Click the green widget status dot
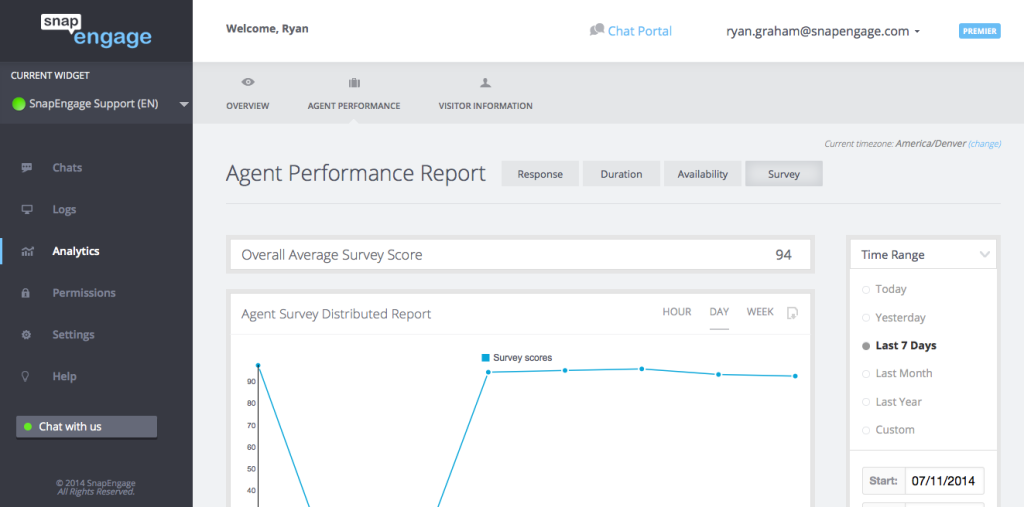The width and height of the screenshot is (1024, 507). [19, 104]
